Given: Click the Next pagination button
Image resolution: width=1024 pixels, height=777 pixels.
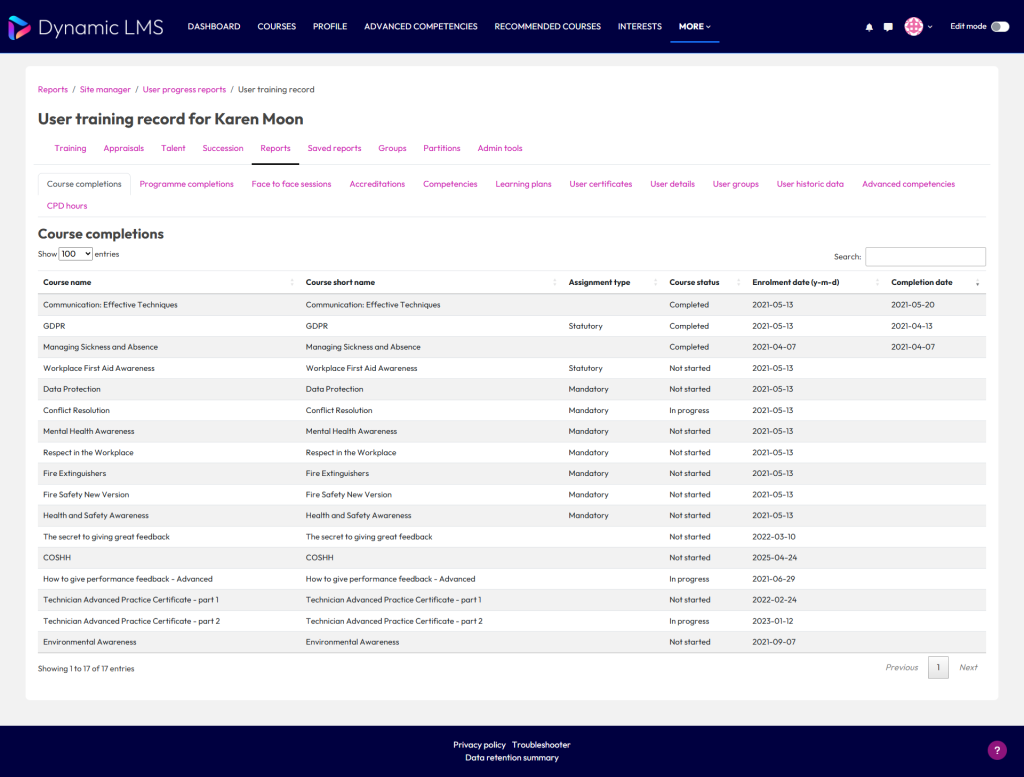Looking at the screenshot, I should (x=968, y=667).
